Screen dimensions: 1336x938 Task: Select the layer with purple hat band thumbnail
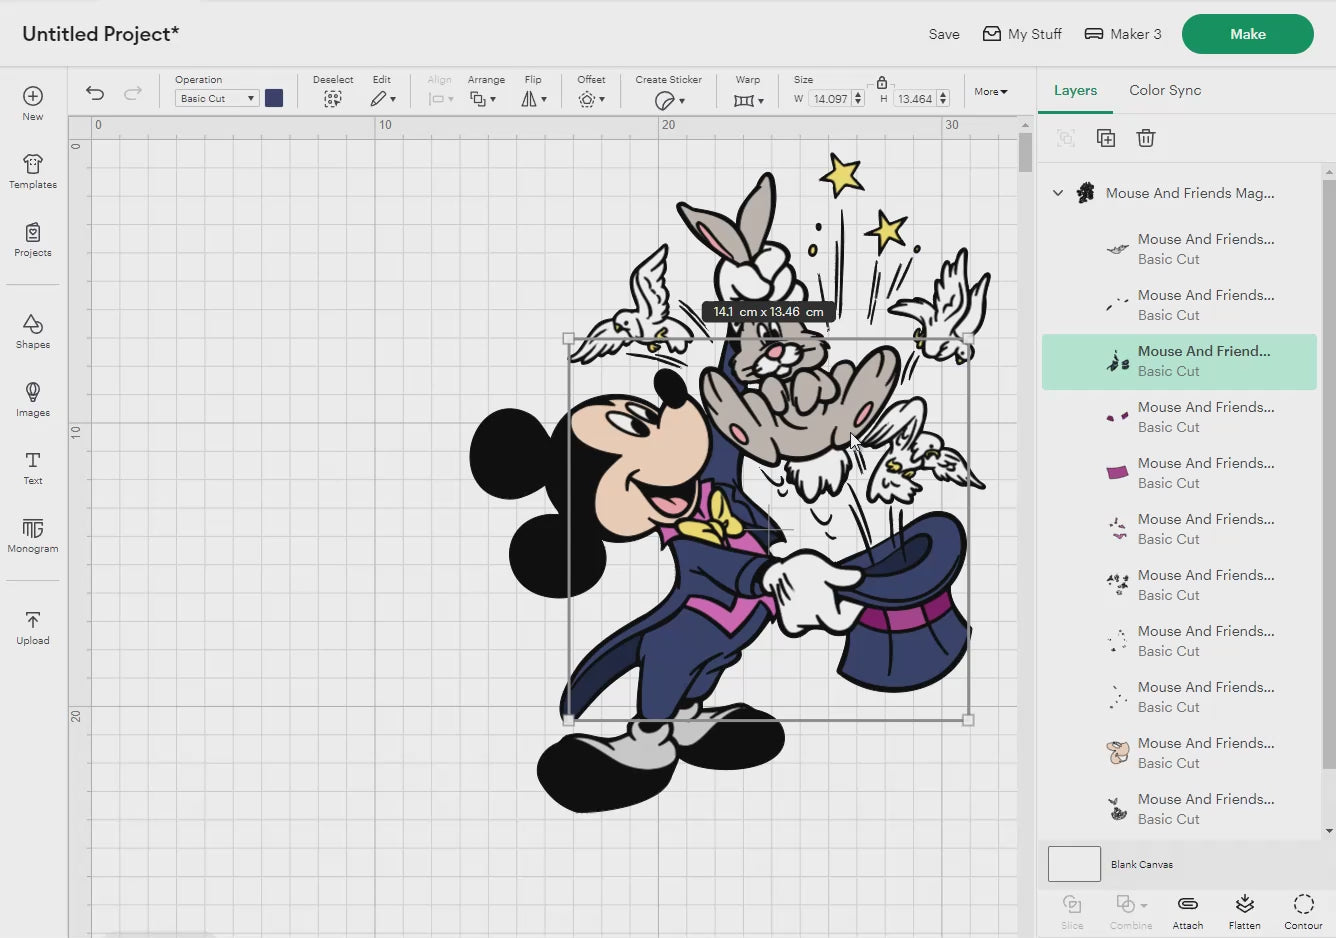click(1179, 473)
